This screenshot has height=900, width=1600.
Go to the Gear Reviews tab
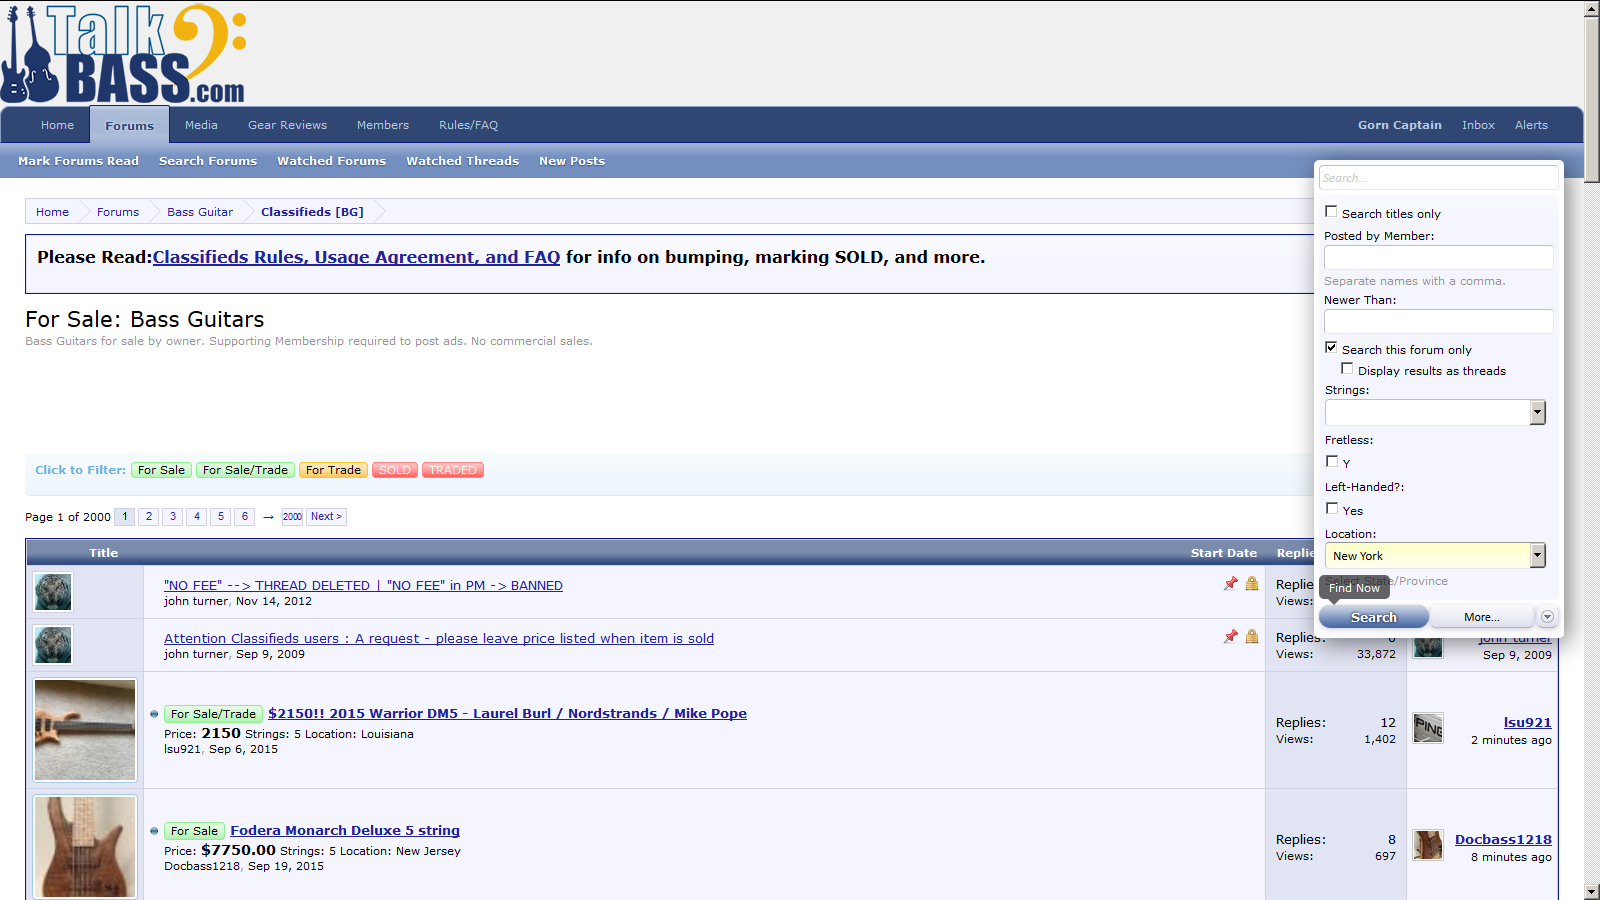tap(288, 125)
